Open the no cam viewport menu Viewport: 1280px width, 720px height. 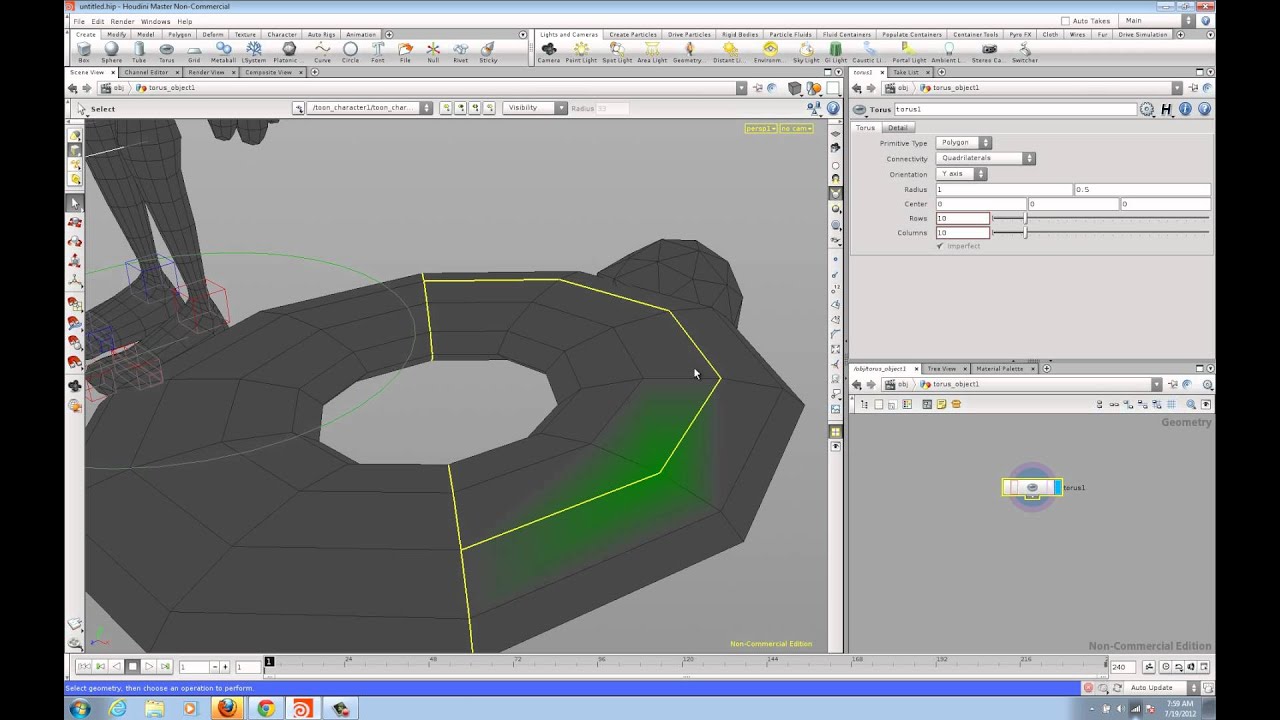click(x=797, y=128)
